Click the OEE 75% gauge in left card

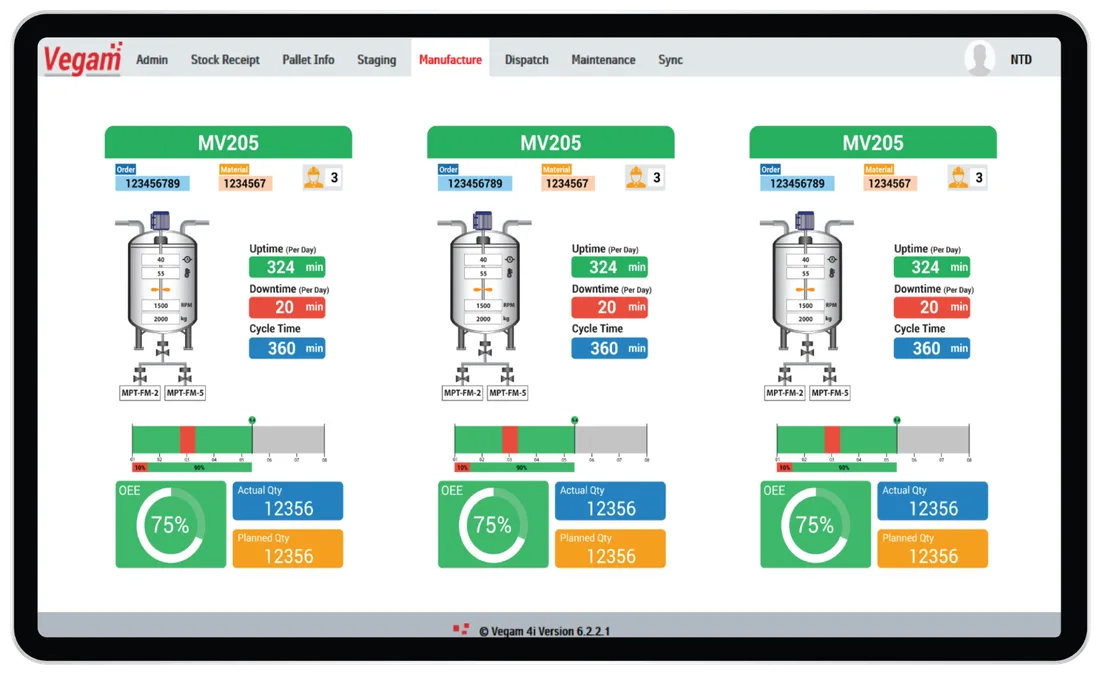point(170,525)
